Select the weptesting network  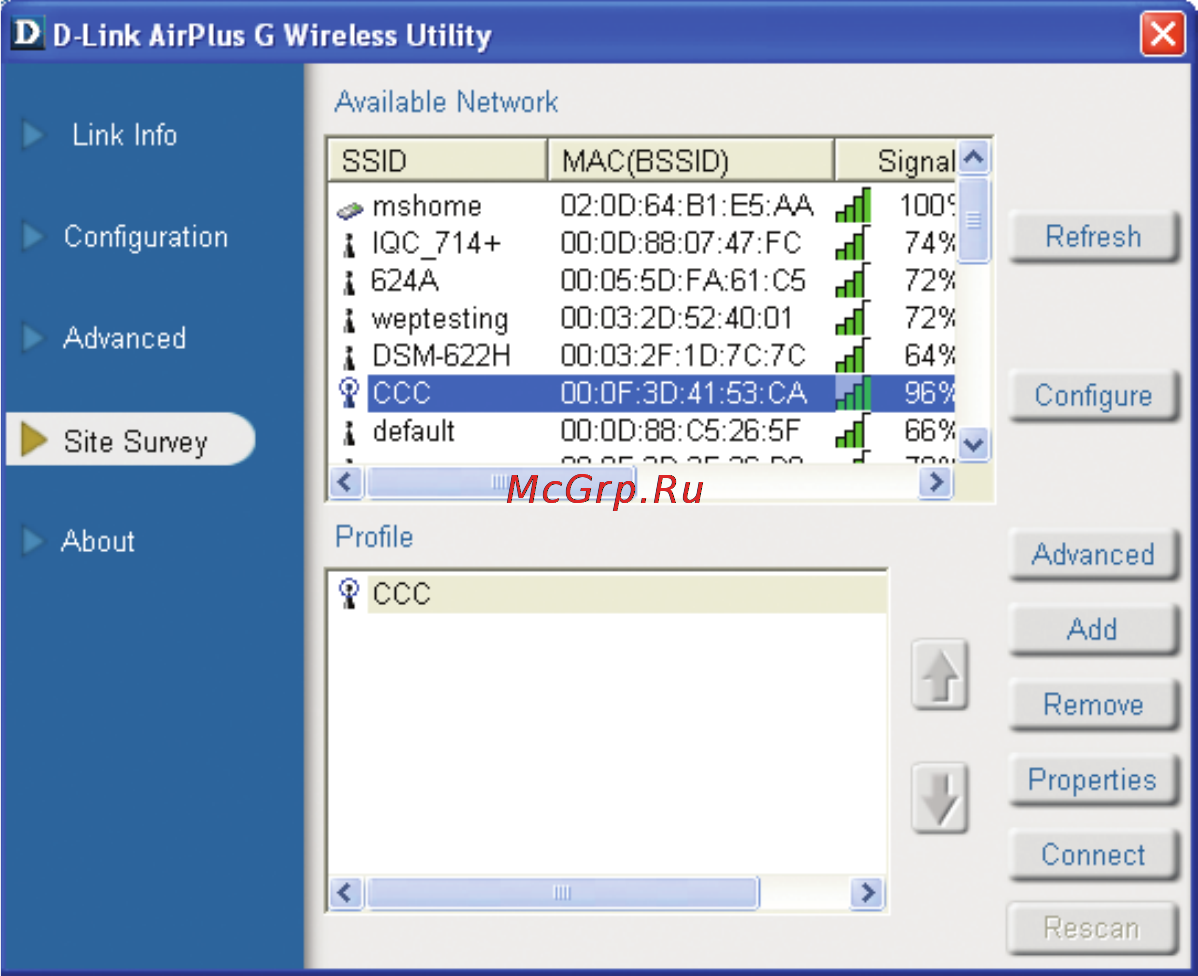coord(642,318)
